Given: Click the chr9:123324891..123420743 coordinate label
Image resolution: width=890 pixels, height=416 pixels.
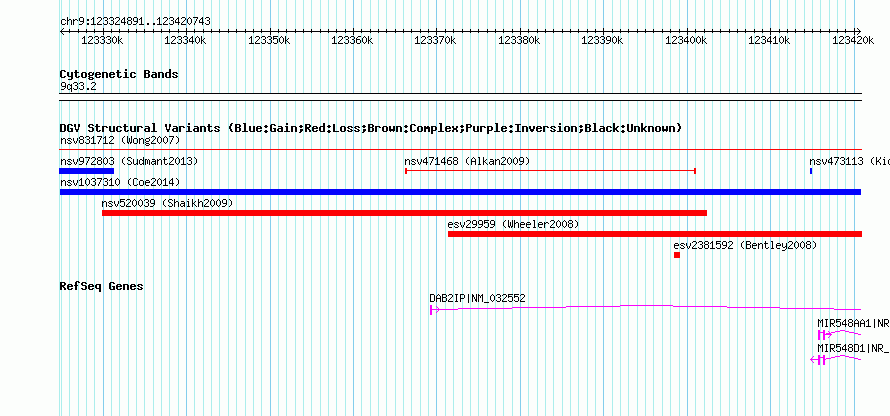Looking at the screenshot, I should click(135, 22).
